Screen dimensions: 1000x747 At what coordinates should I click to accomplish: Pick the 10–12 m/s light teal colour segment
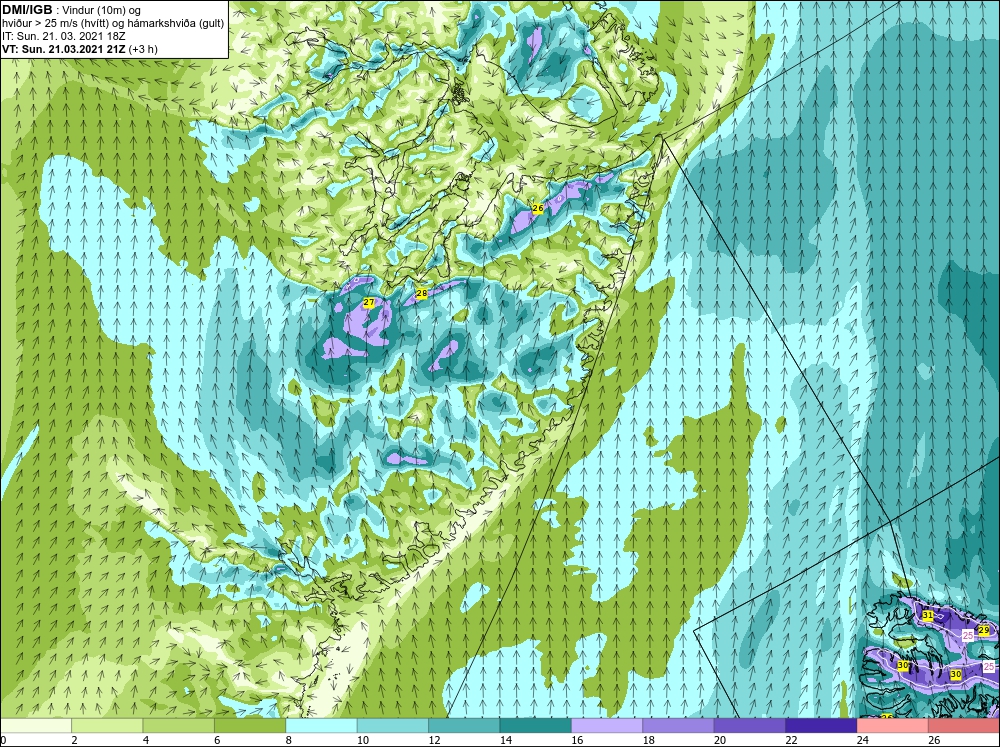pyautogui.click(x=393, y=725)
